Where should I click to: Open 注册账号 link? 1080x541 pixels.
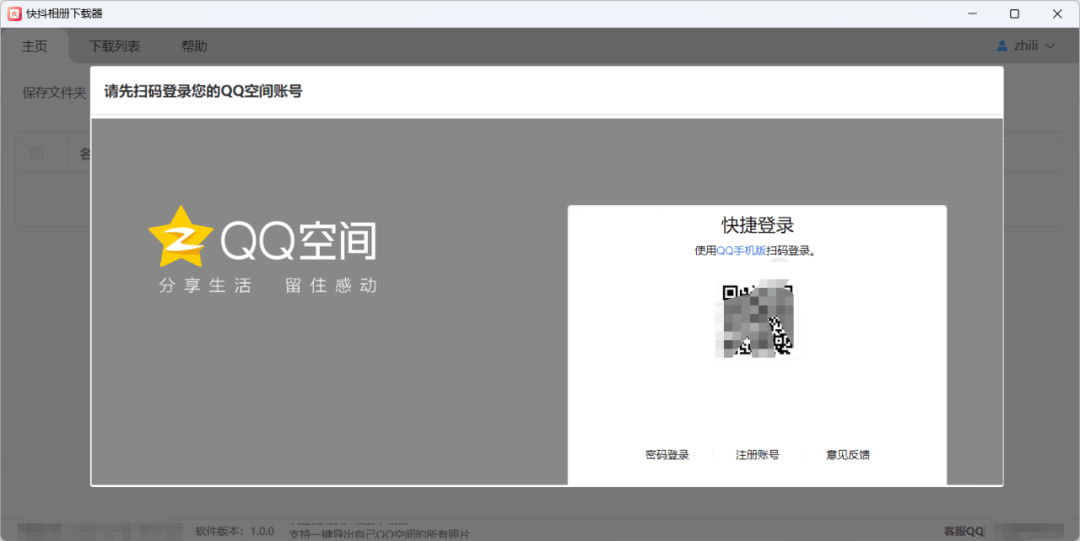click(x=757, y=455)
